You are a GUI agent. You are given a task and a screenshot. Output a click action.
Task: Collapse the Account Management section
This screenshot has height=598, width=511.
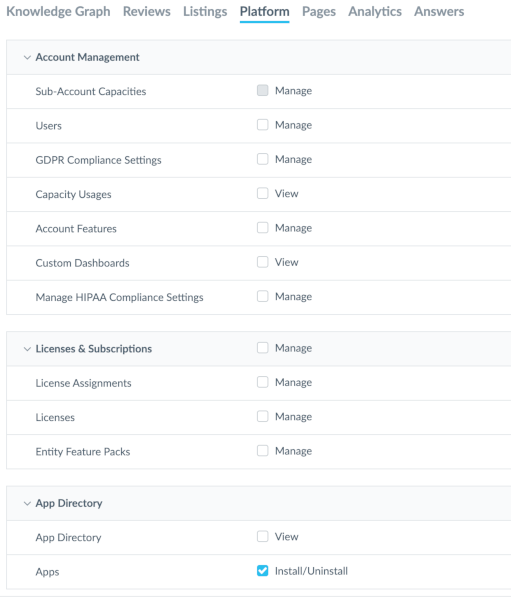coord(27,58)
